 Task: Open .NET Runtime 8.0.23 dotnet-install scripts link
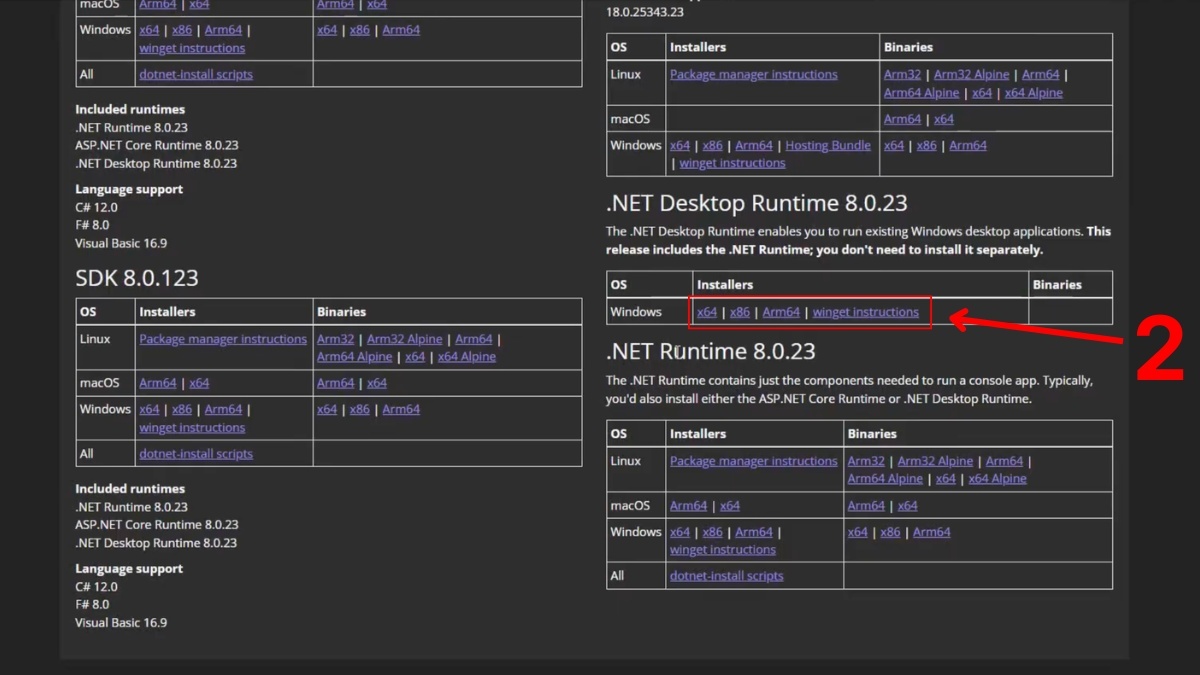(x=727, y=576)
